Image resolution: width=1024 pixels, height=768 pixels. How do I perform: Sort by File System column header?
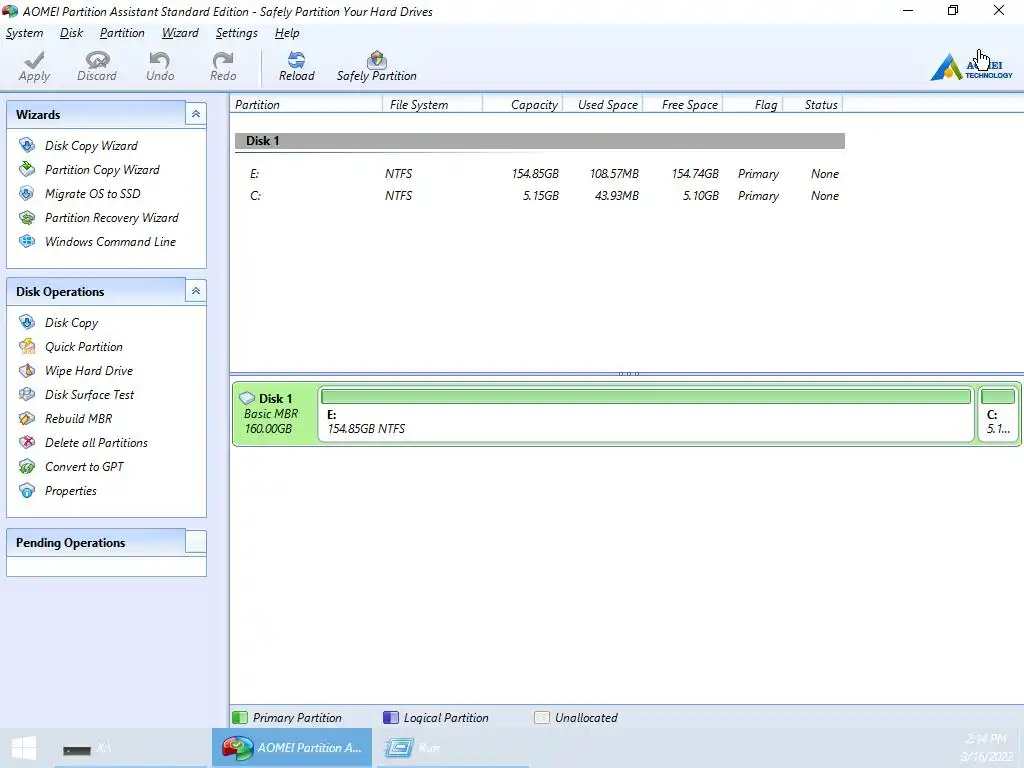(x=432, y=104)
